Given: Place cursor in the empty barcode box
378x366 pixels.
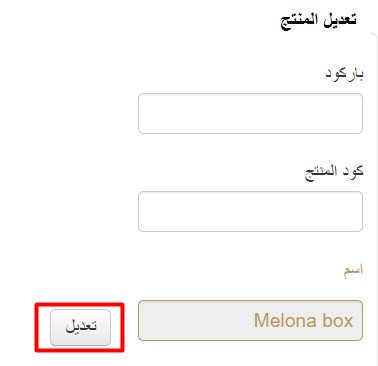Looking at the screenshot, I should [250, 113].
